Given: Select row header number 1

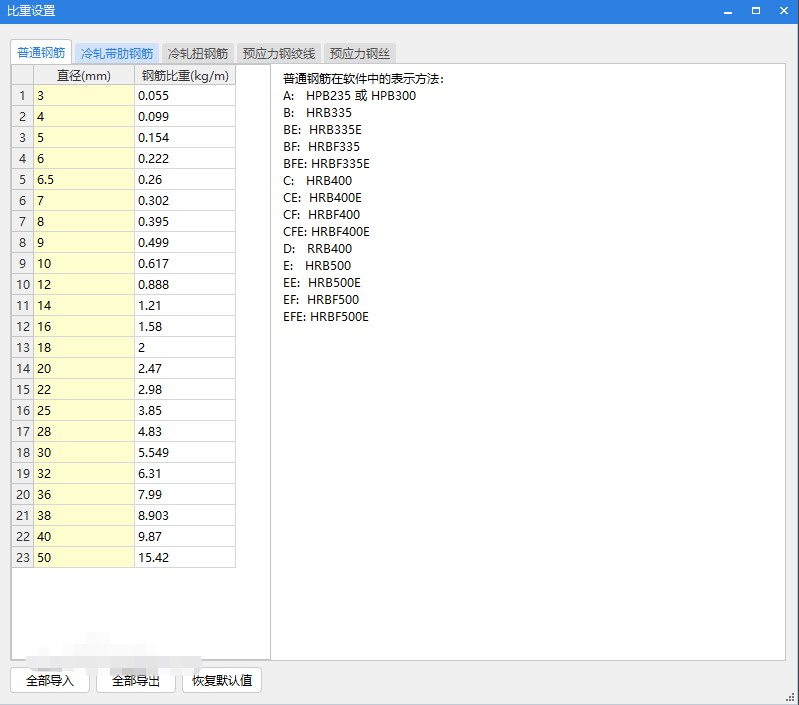Looking at the screenshot, I should pos(22,95).
